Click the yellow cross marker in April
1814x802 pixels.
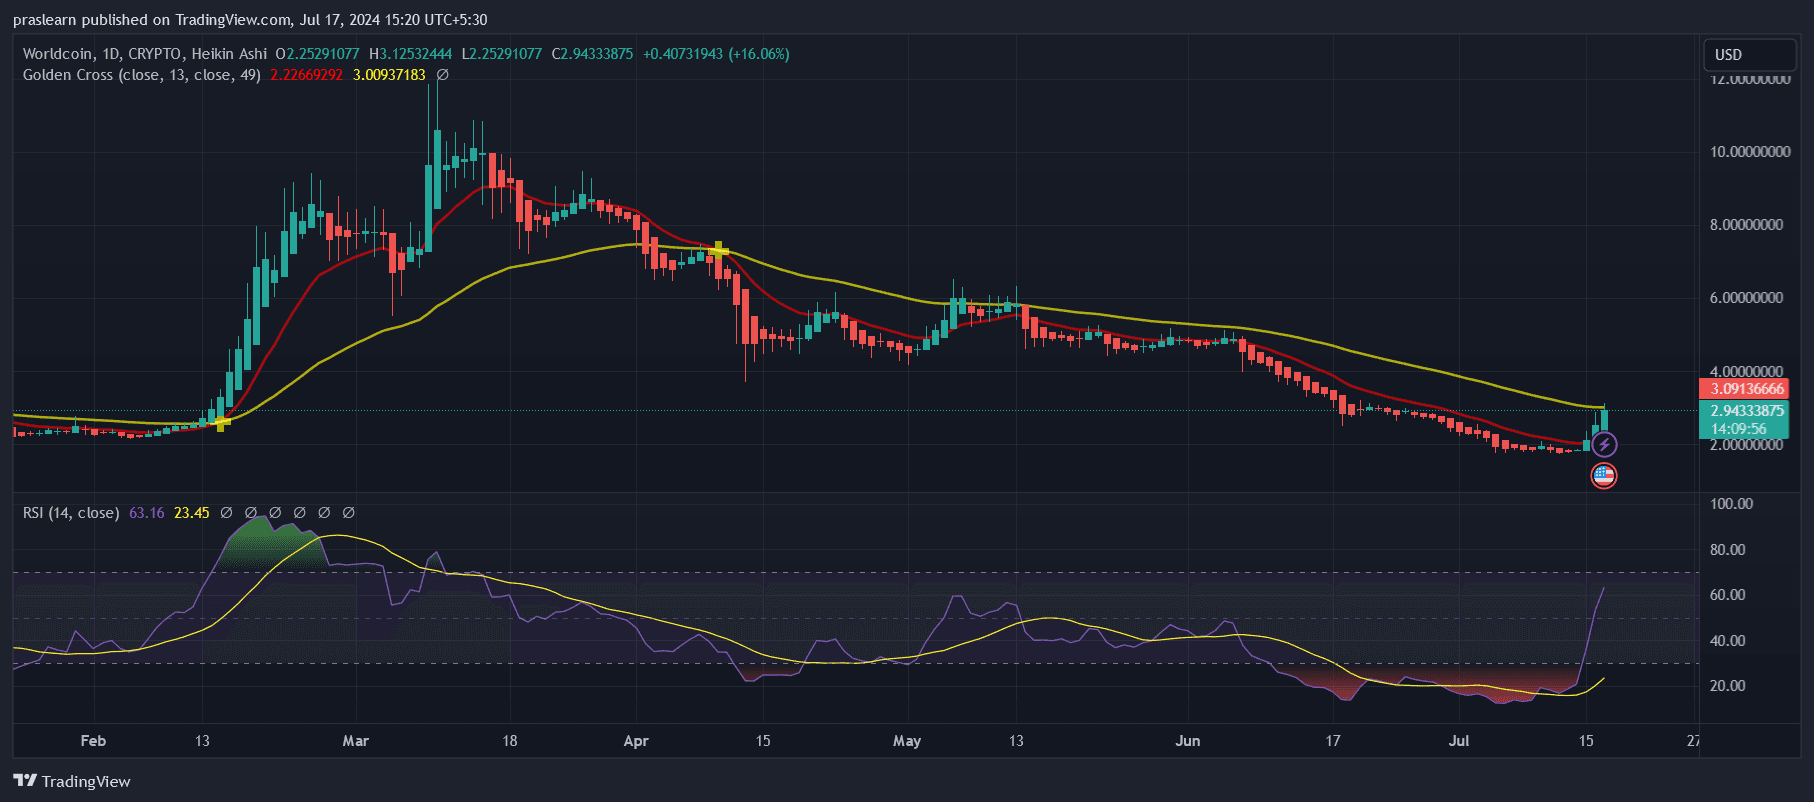pos(718,250)
